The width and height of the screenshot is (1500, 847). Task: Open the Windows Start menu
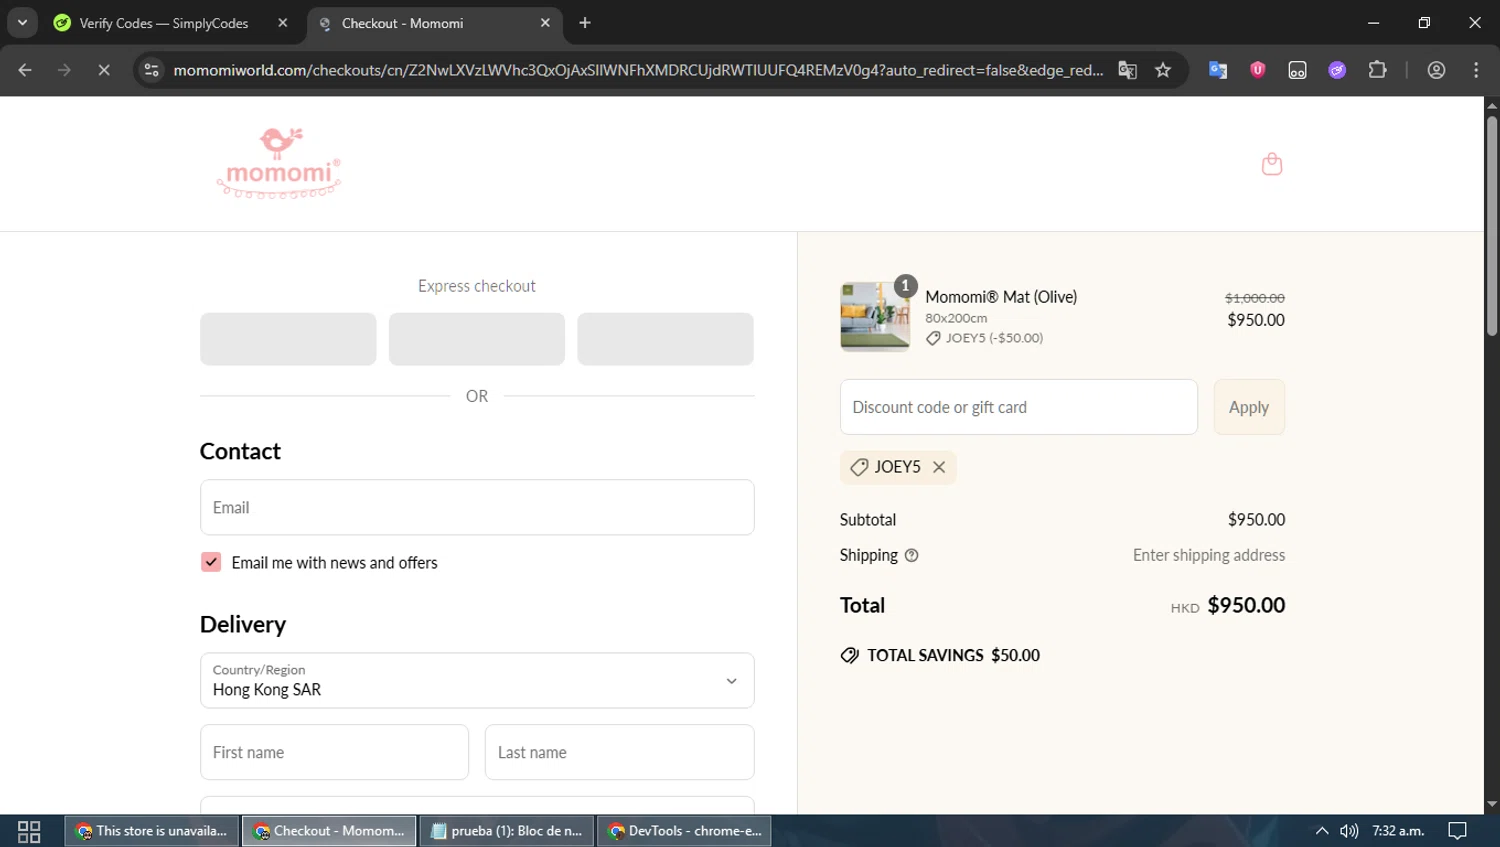coord(29,831)
